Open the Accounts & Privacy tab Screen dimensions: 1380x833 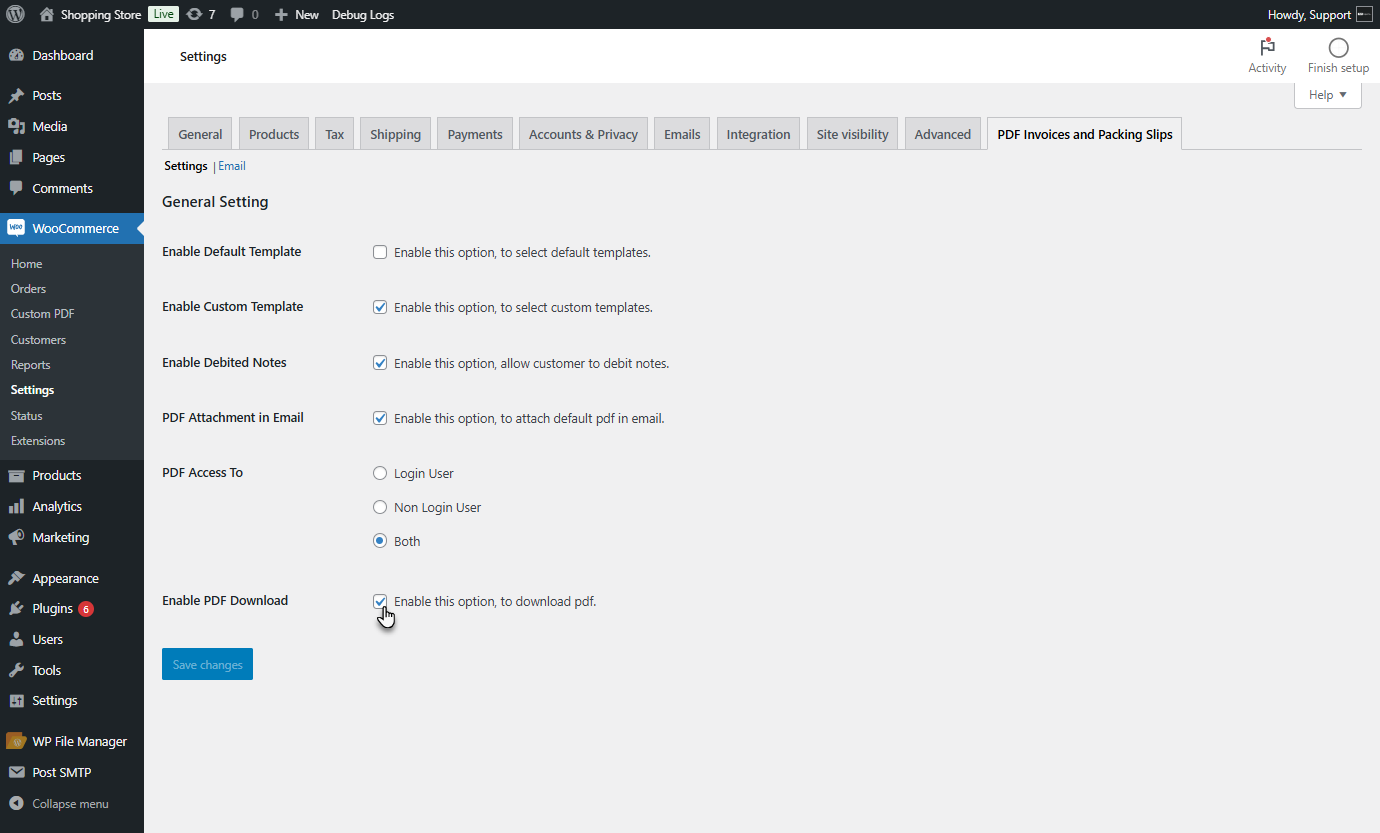tap(583, 134)
